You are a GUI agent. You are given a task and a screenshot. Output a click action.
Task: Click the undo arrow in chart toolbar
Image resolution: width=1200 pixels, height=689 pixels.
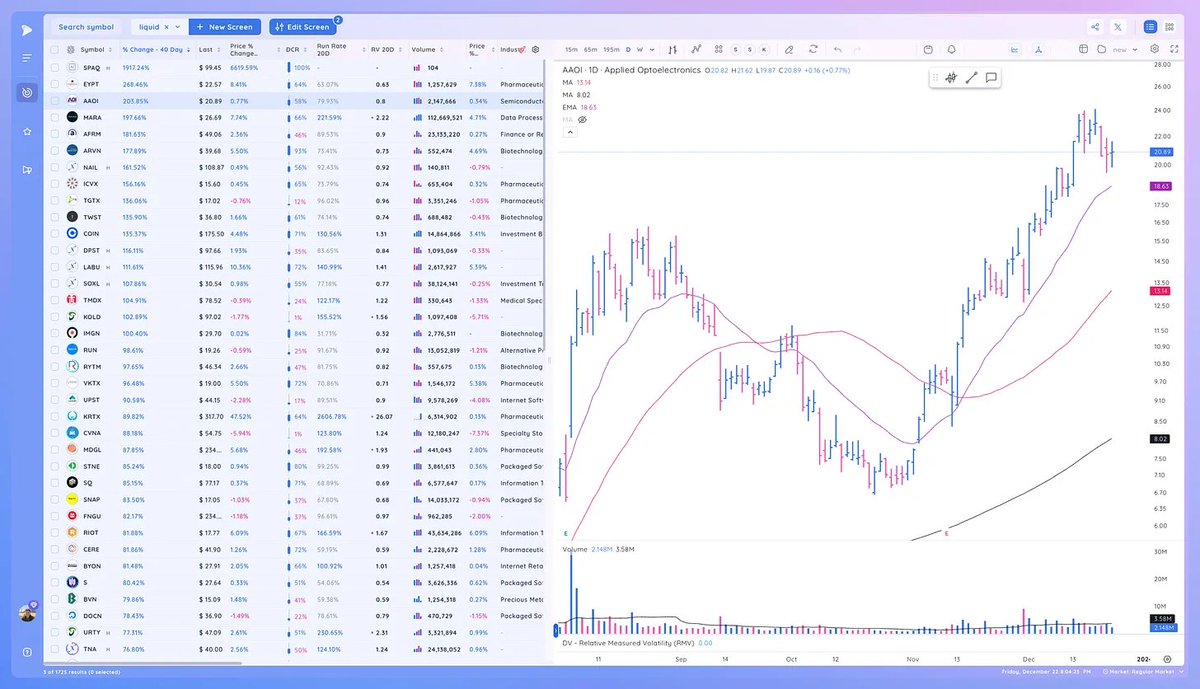click(837, 49)
